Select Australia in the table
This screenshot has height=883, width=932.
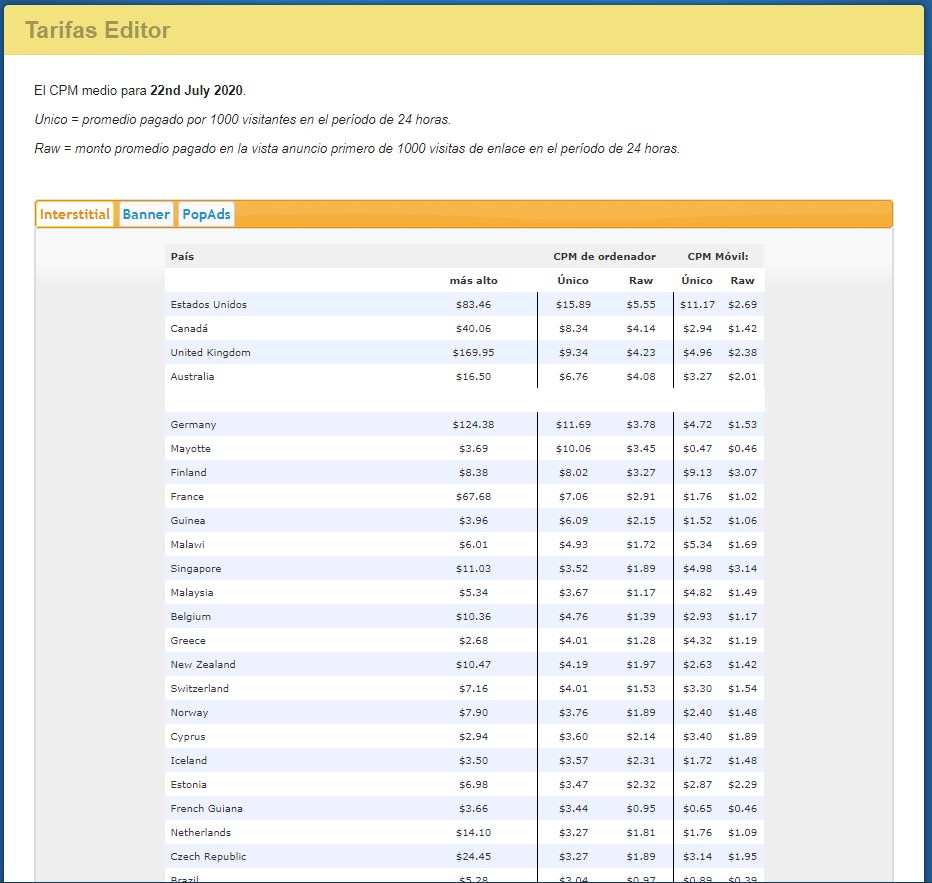click(192, 377)
